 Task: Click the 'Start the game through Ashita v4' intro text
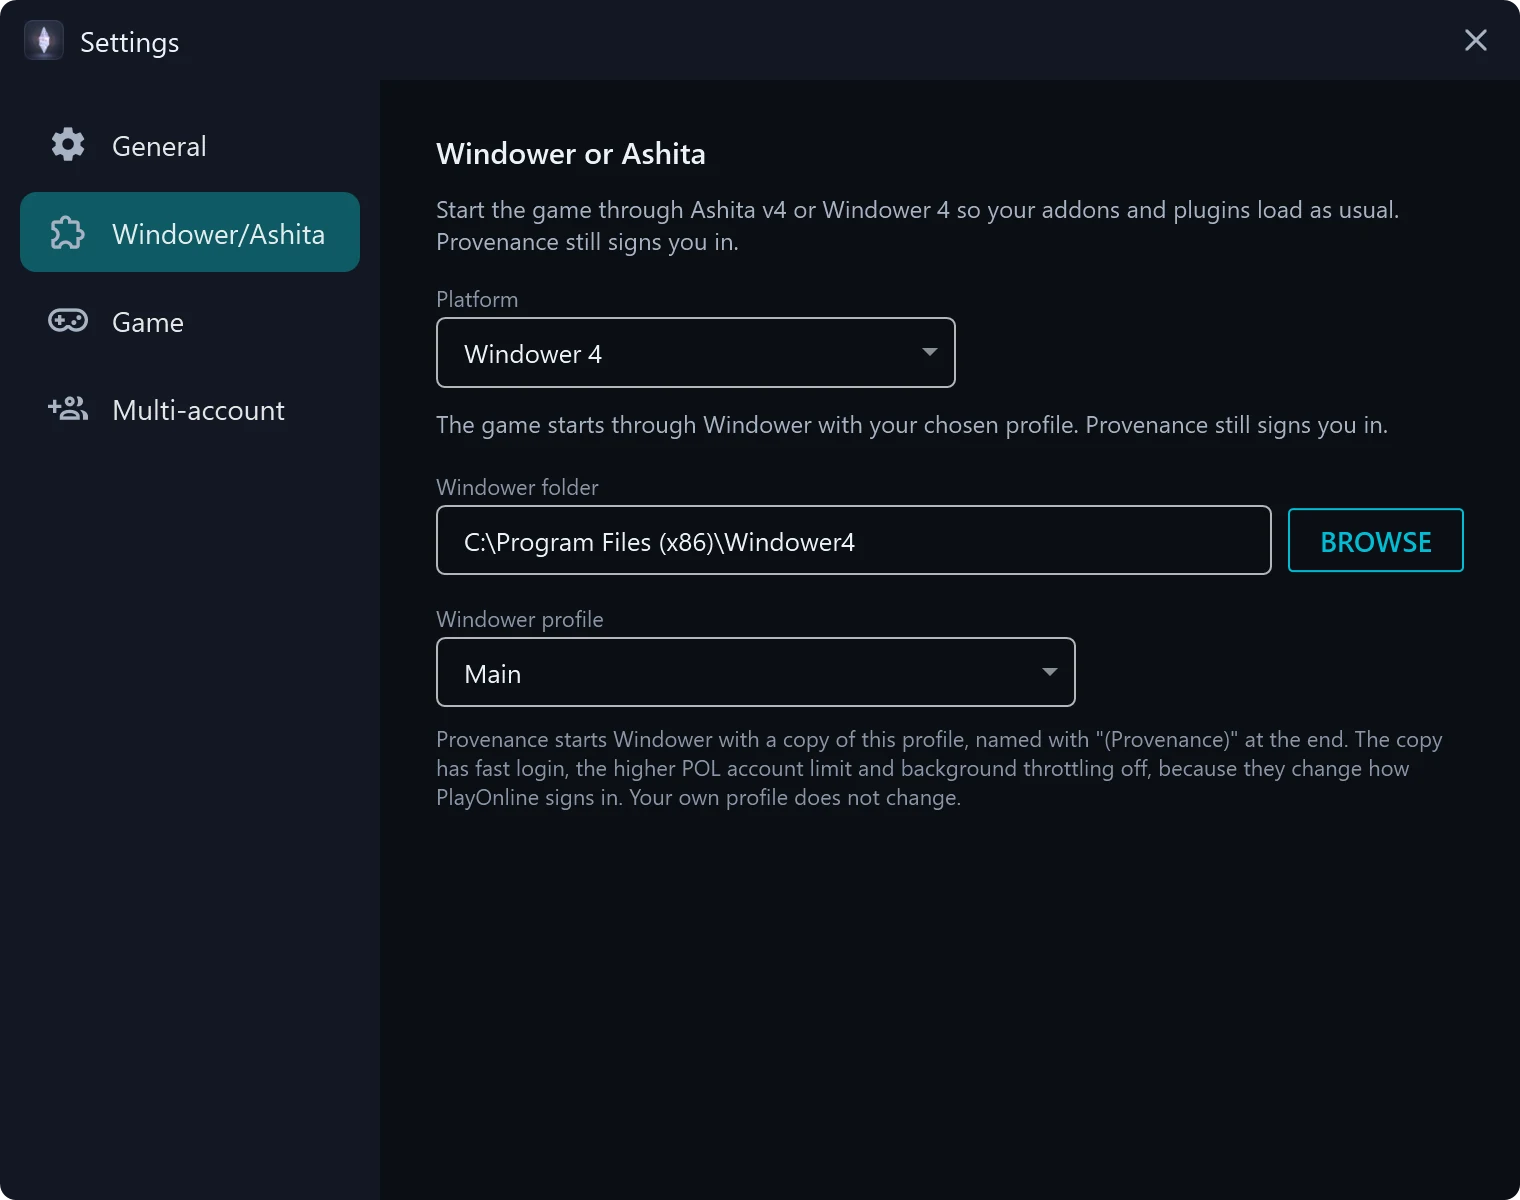coord(918,226)
